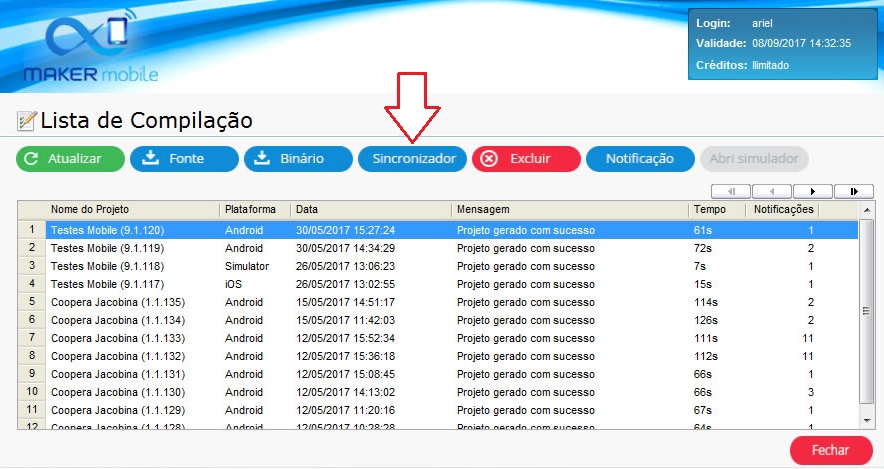The height and width of the screenshot is (469, 884).
Task: Sort by the Tempo column header
Action: [x=716, y=210]
